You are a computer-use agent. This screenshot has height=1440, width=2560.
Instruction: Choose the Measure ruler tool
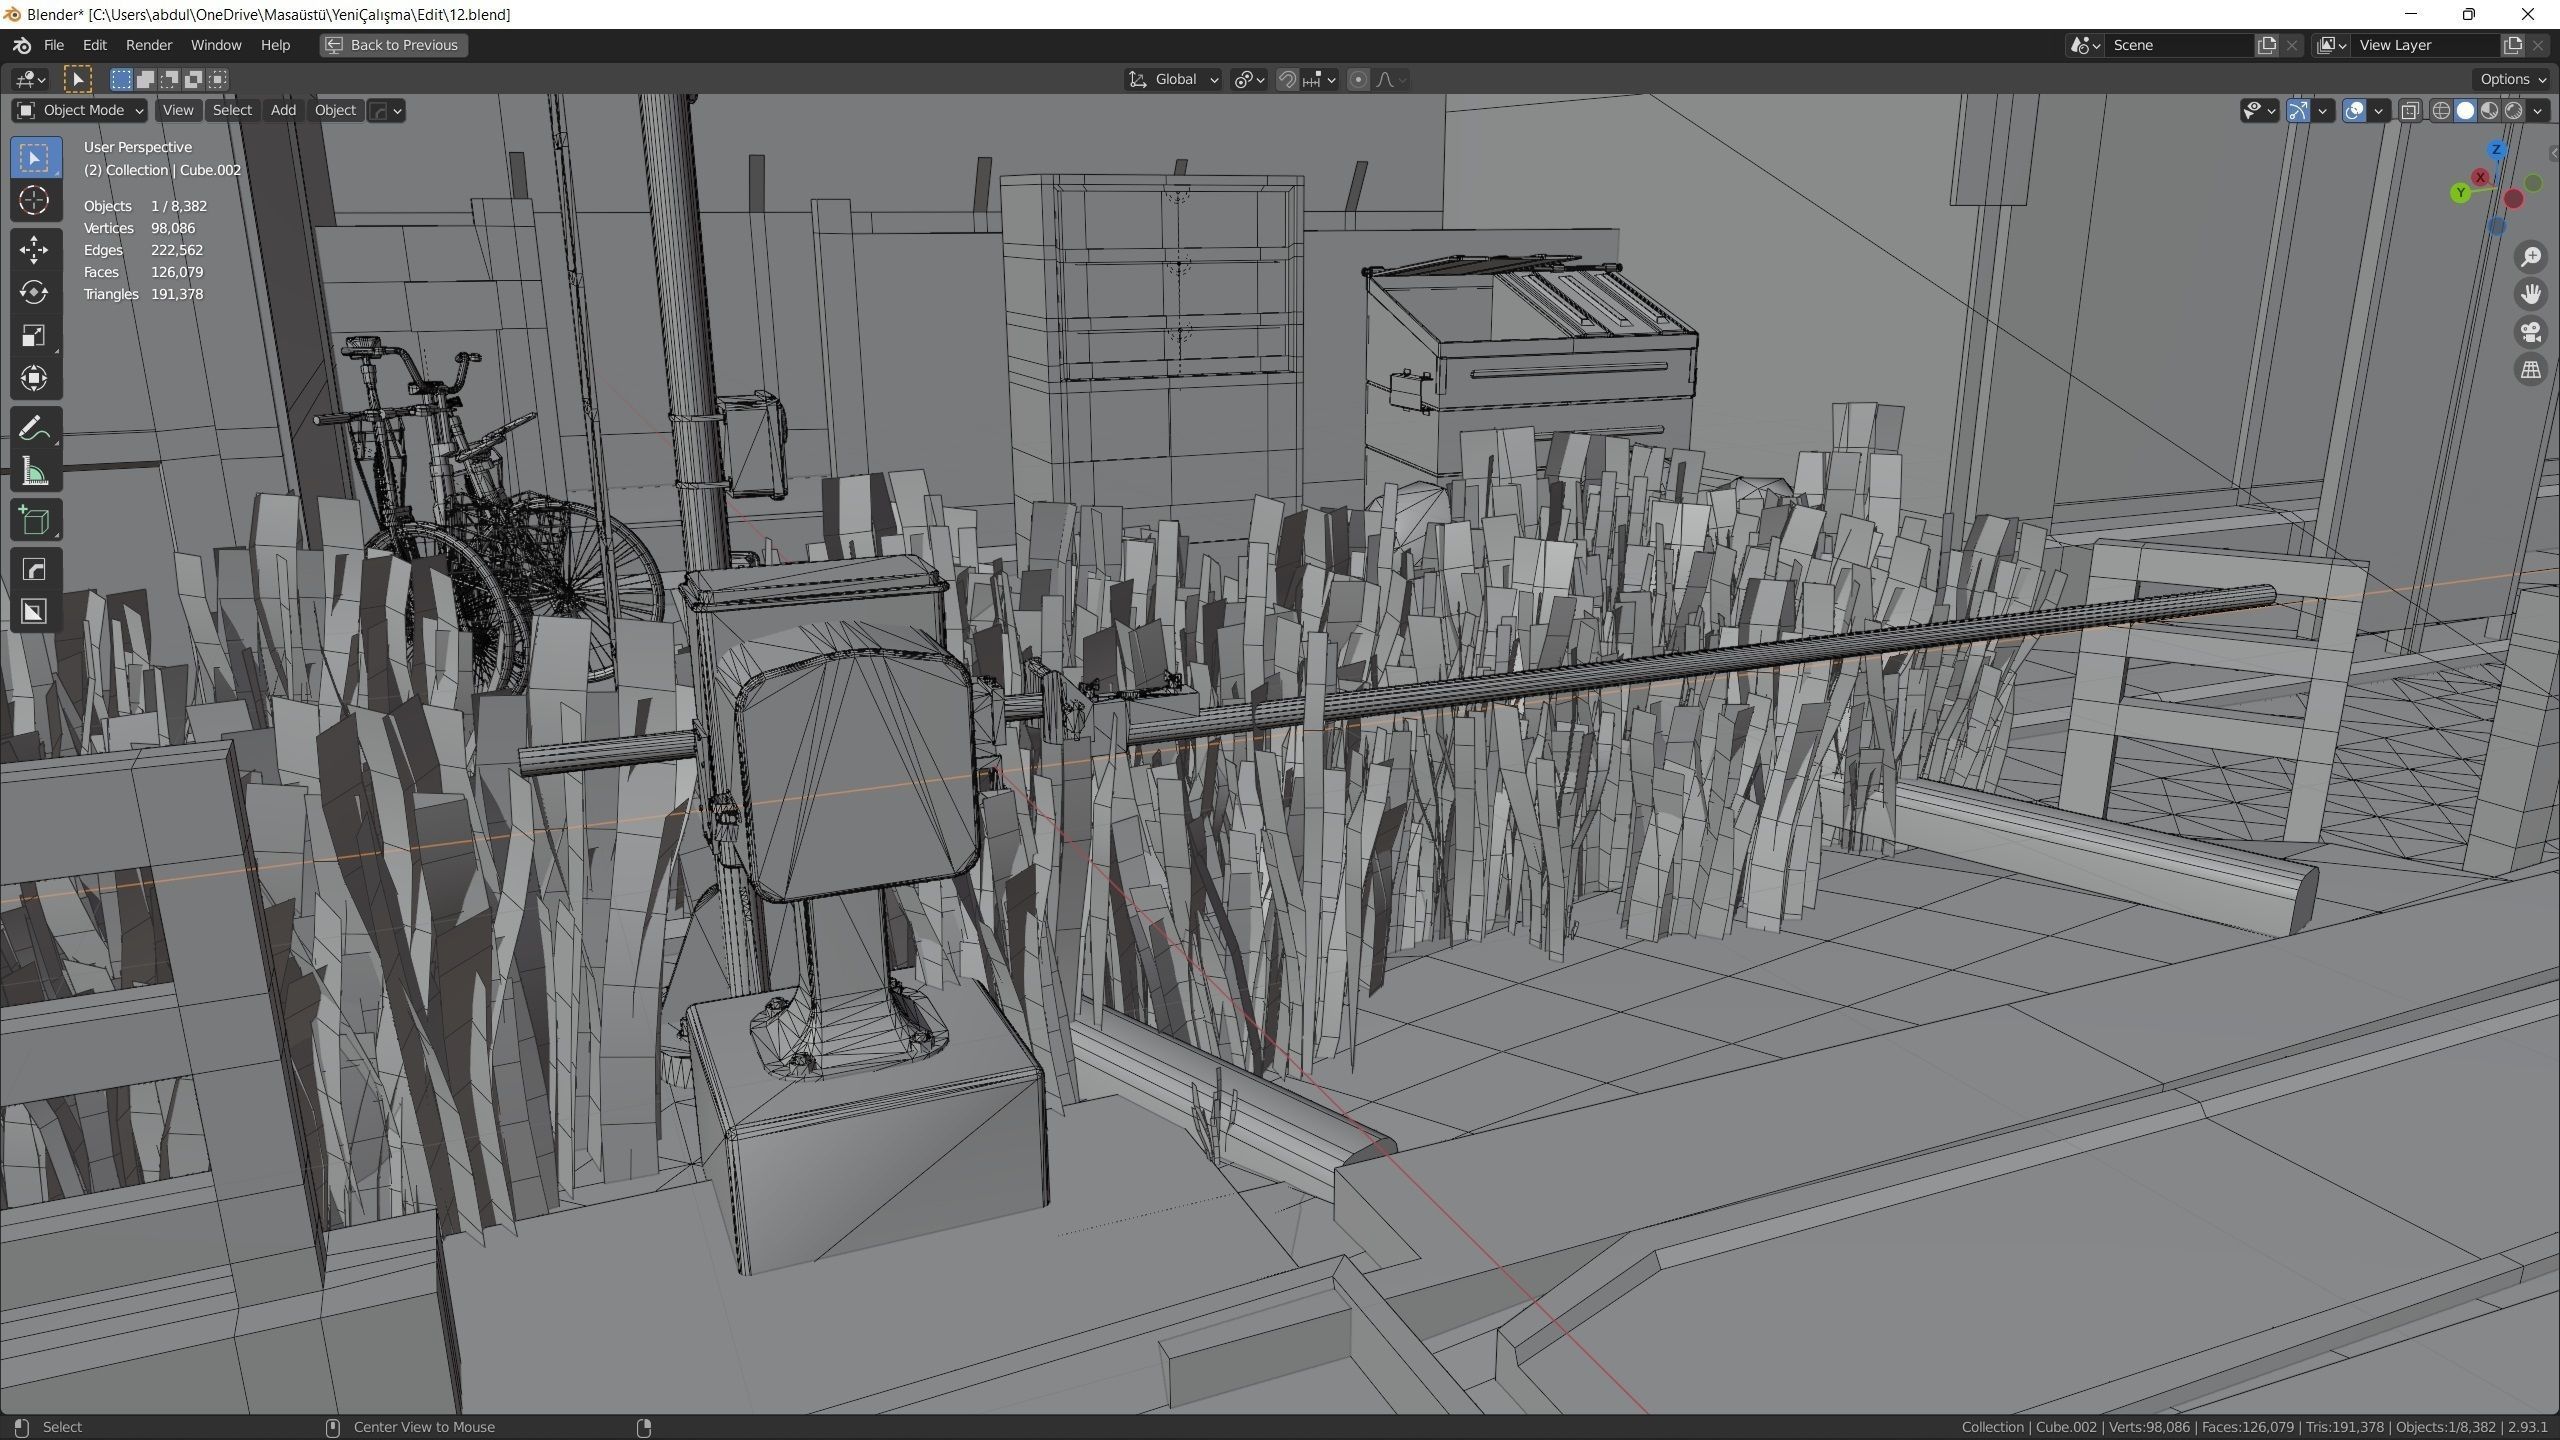pyautogui.click(x=34, y=471)
